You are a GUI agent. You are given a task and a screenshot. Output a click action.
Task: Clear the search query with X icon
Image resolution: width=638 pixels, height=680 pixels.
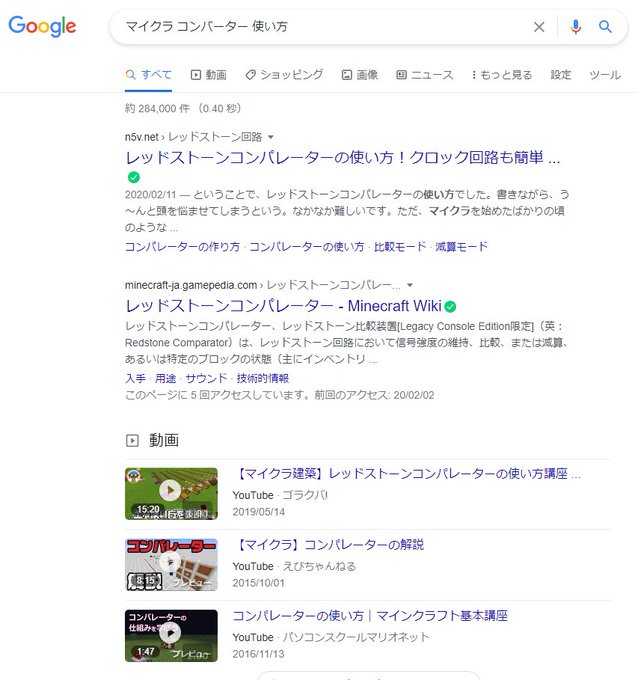point(539,27)
